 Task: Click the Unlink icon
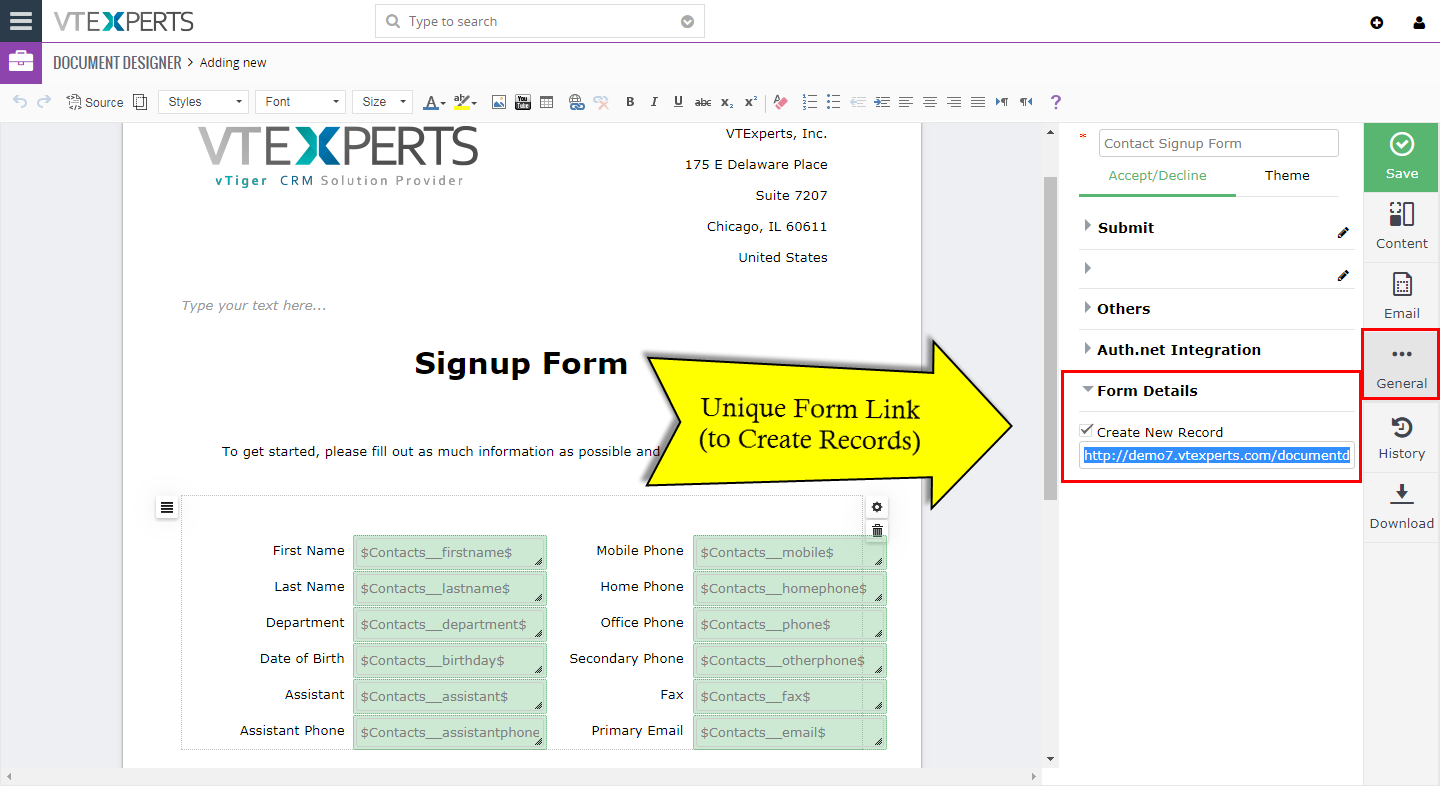[x=601, y=102]
